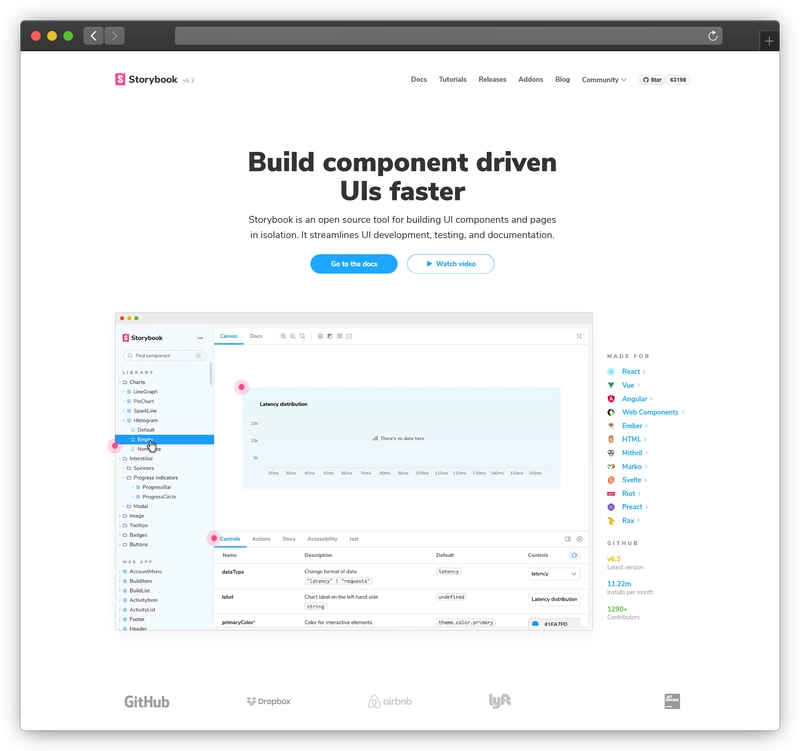
Task: Toggle the grid icon in canvas toolbar
Action: coord(320,336)
